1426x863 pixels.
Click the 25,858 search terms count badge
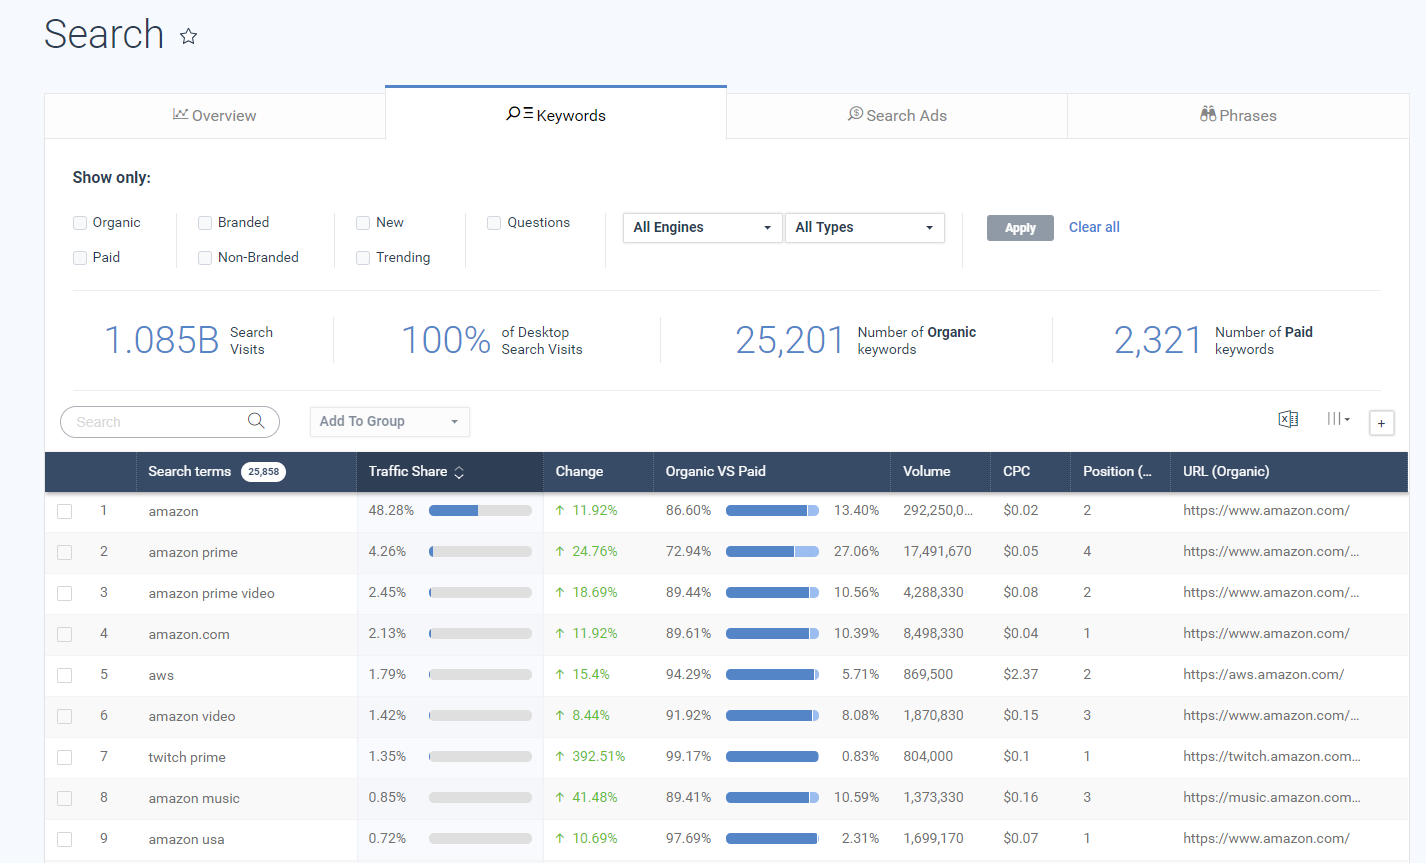pyautogui.click(x=263, y=472)
